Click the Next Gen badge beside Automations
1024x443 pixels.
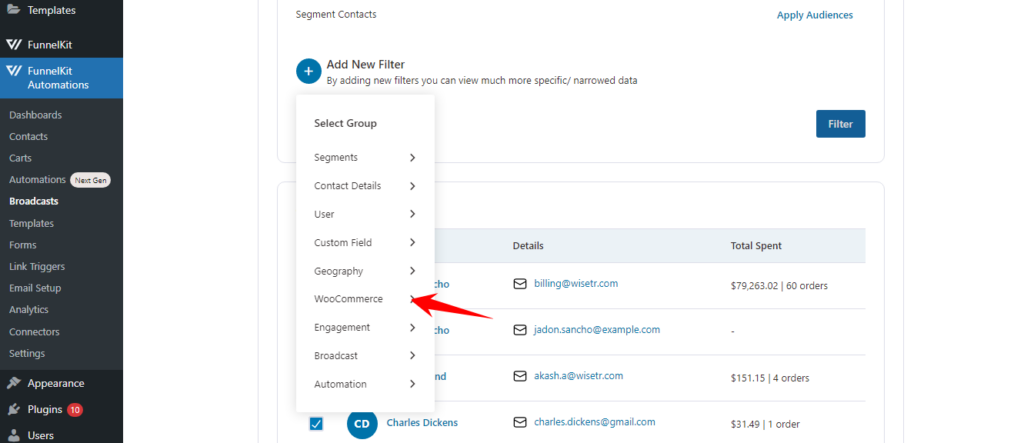[90, 180]
